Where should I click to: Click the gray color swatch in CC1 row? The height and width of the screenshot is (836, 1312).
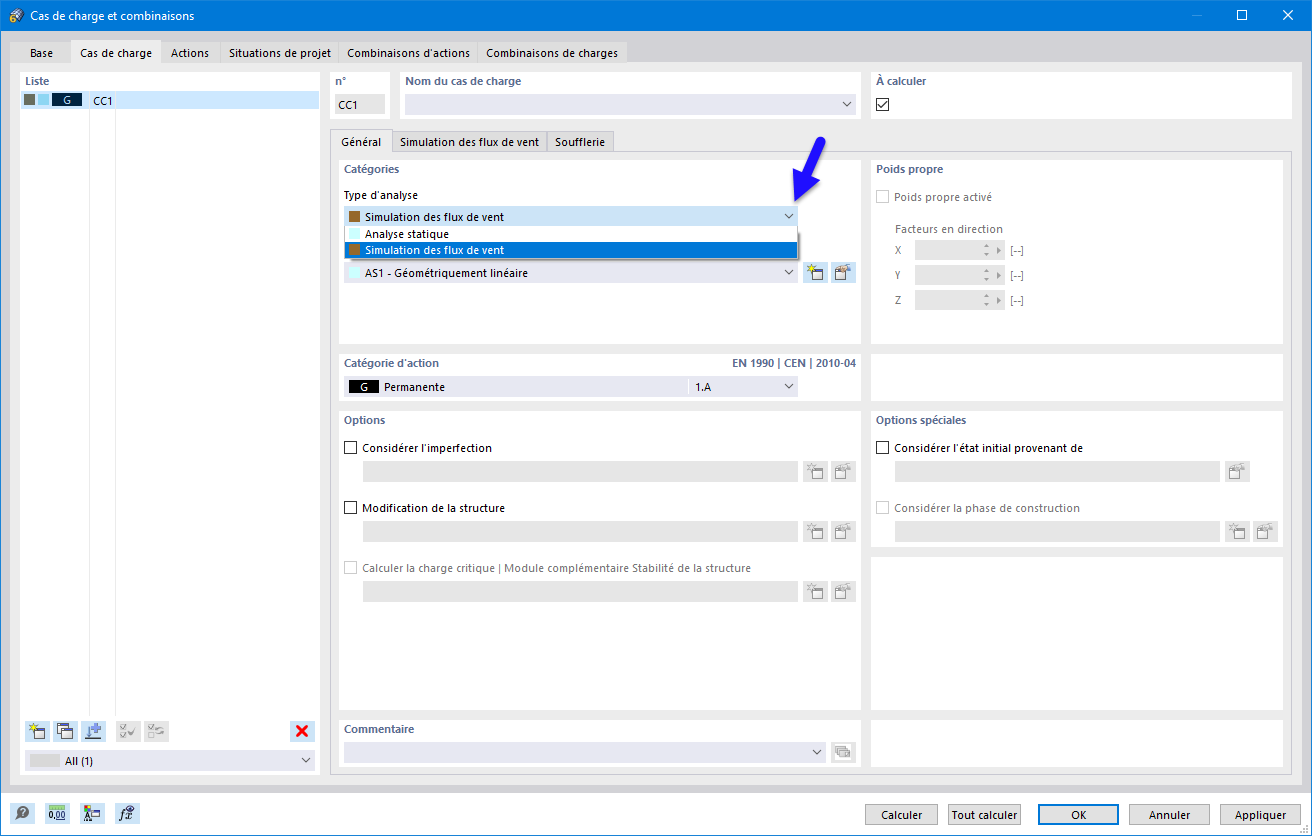(29, 100)
